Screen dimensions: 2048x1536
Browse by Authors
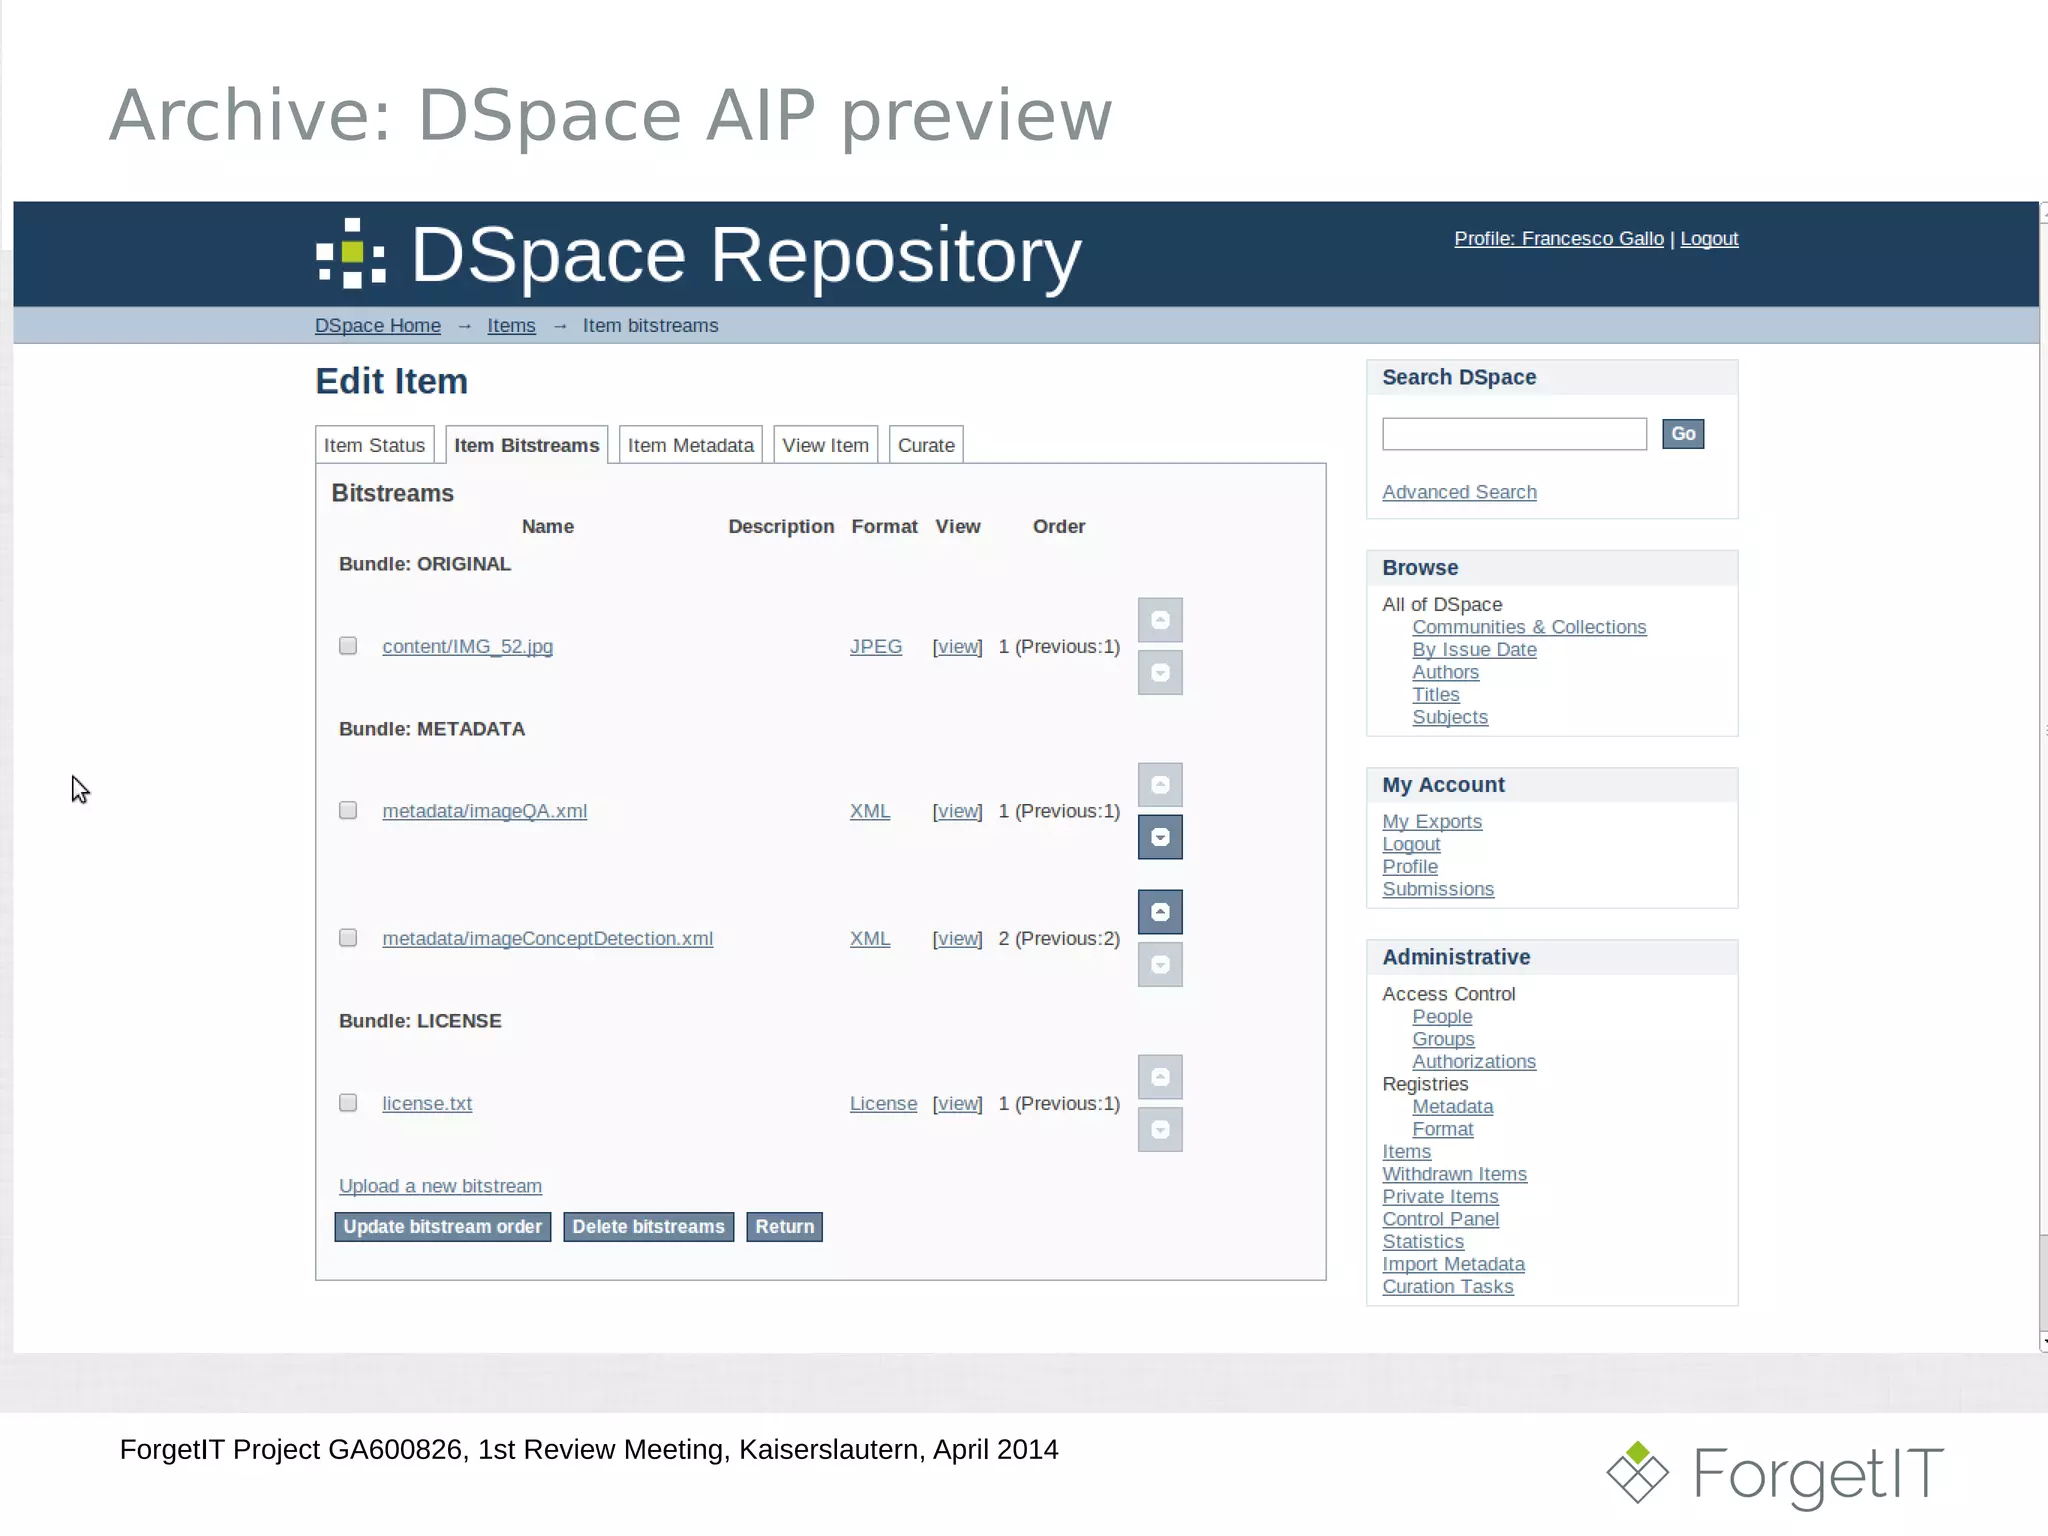(1445, 672)
